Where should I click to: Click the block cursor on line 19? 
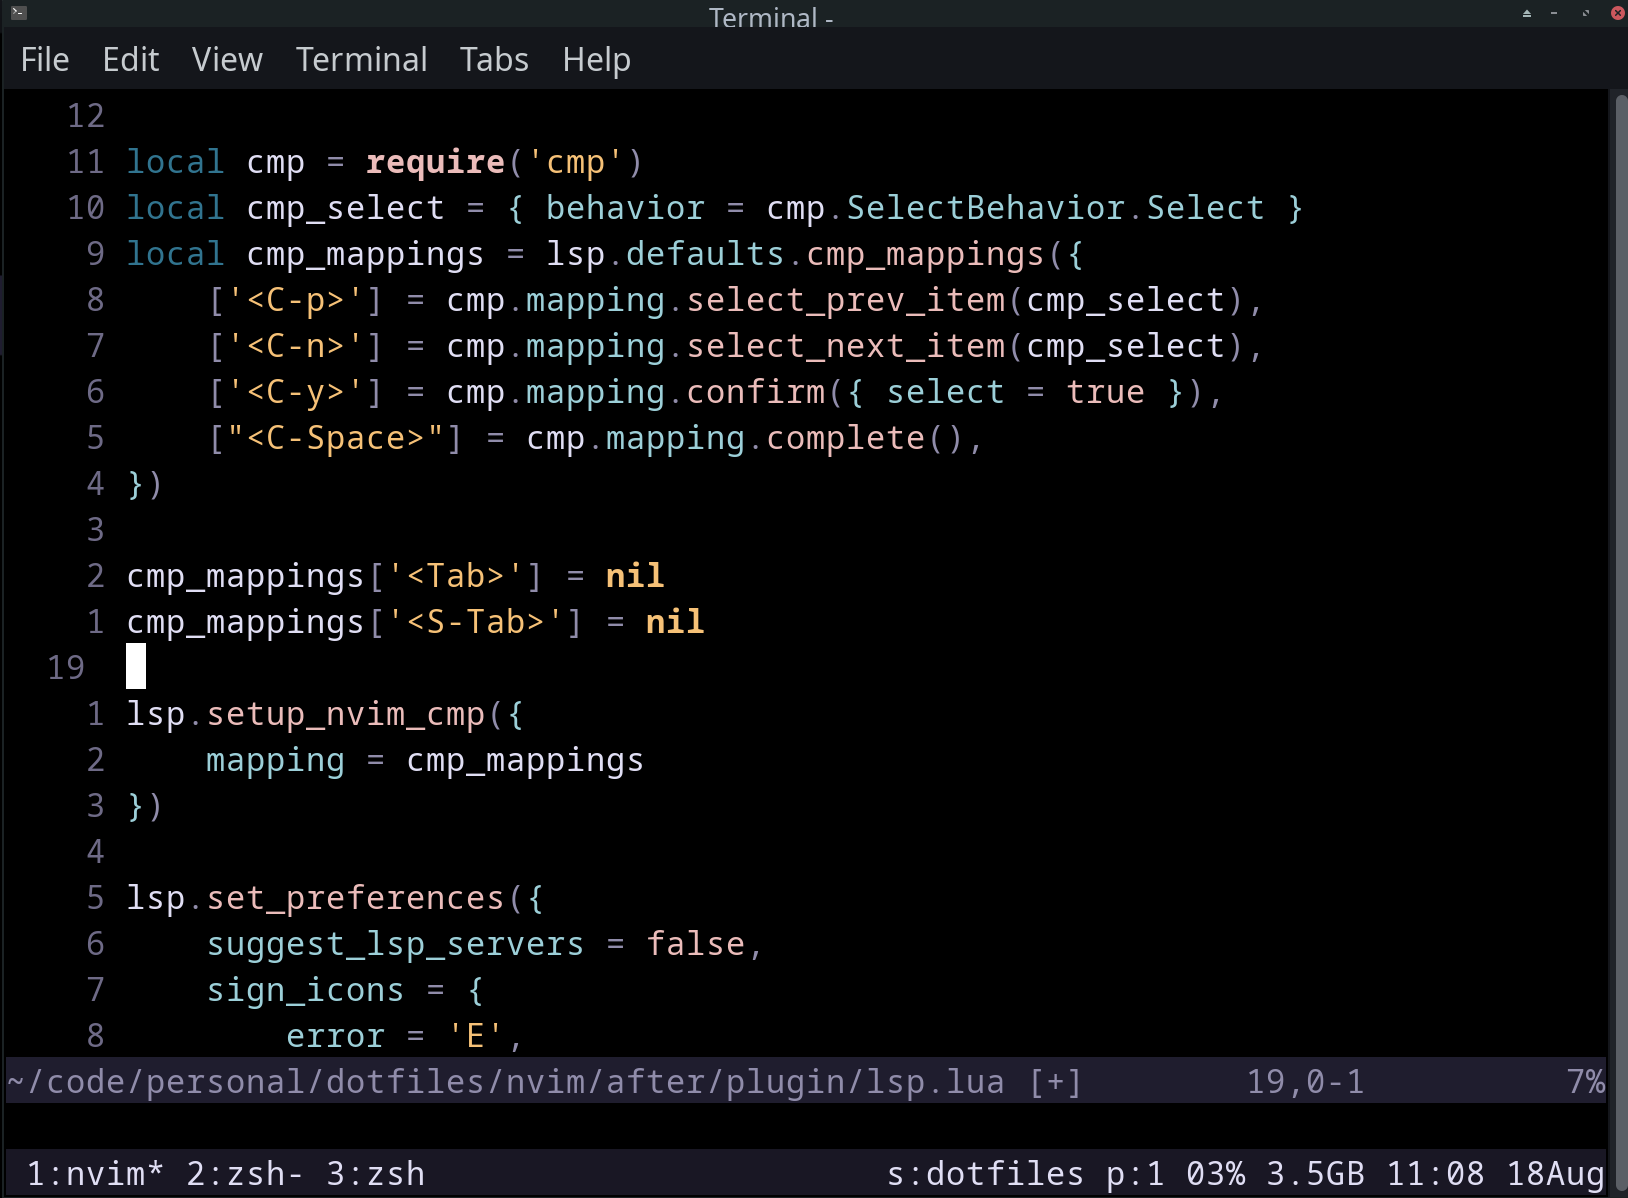coord(136,666)
